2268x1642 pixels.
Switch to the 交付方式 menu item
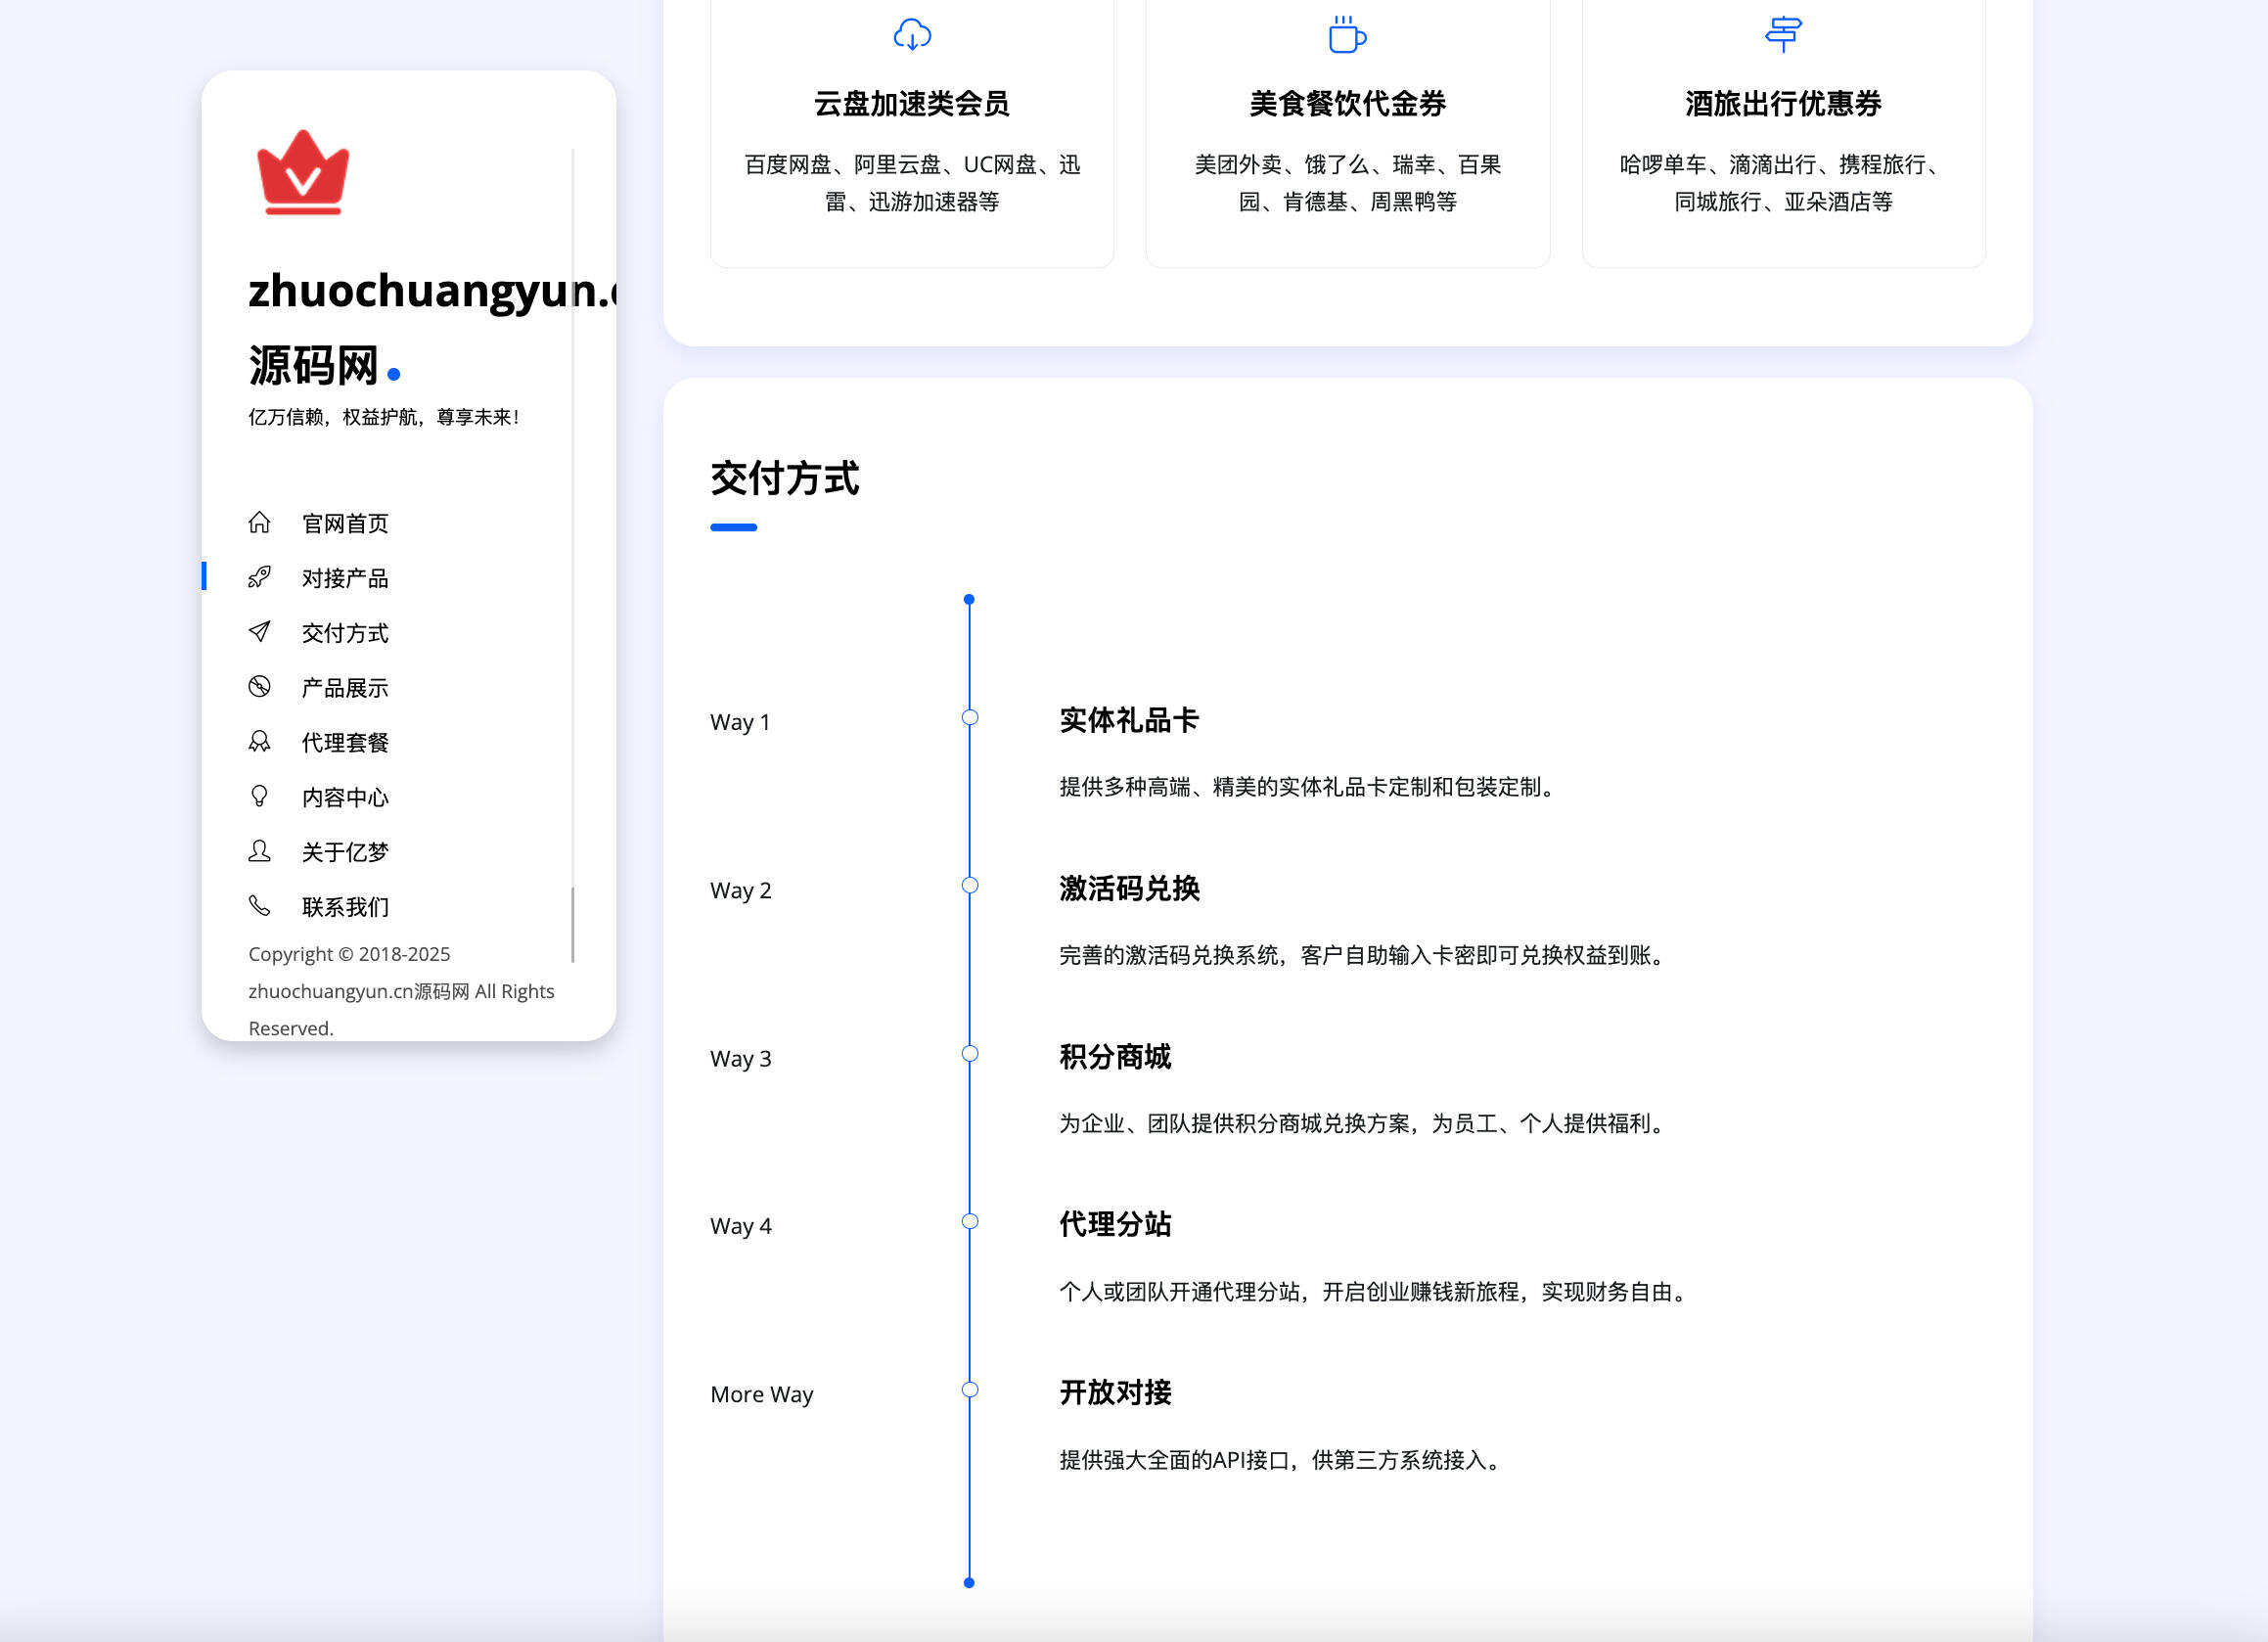coord(344,631)
